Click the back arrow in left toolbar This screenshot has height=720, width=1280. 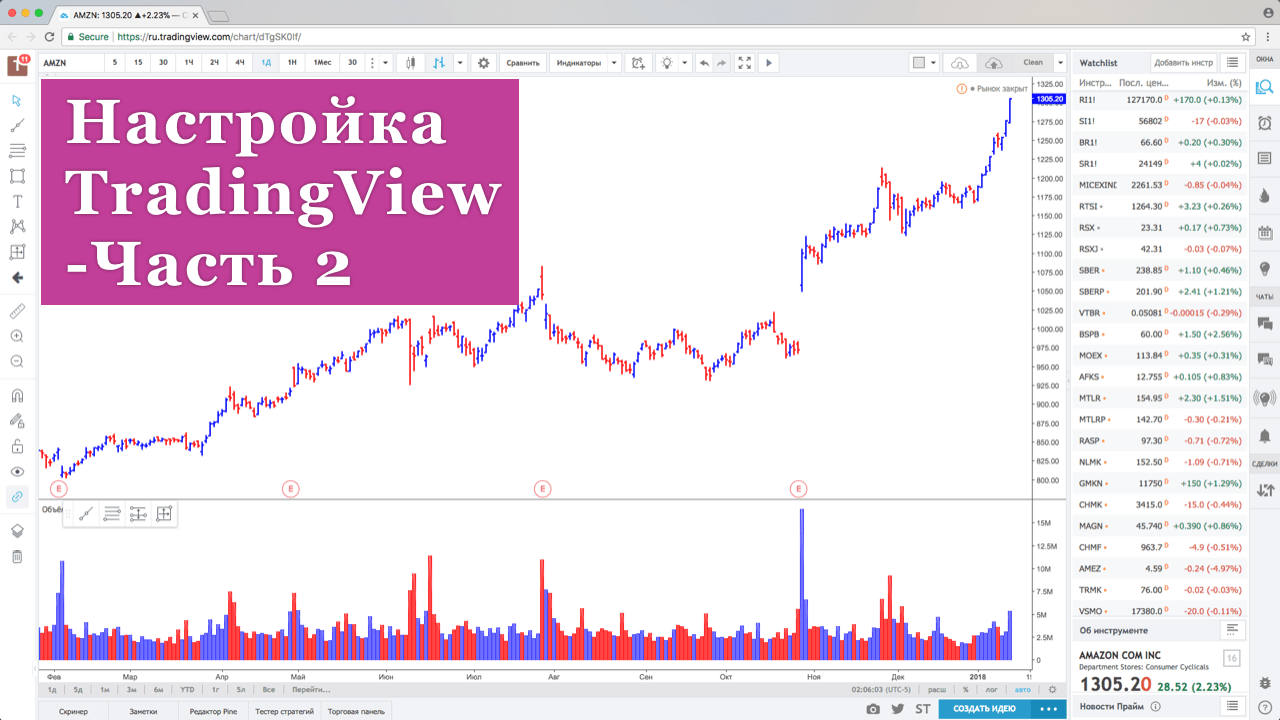[17, 278]
